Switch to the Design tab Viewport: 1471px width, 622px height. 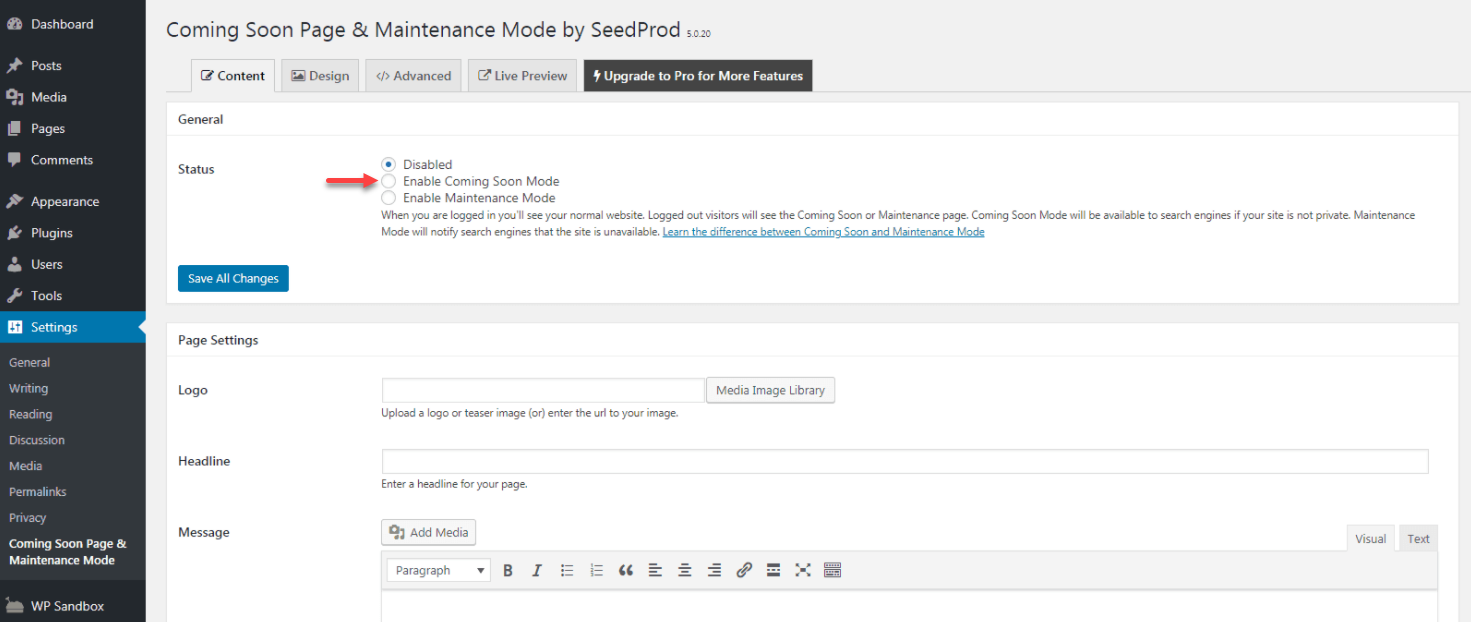click(x=320, y=75)
